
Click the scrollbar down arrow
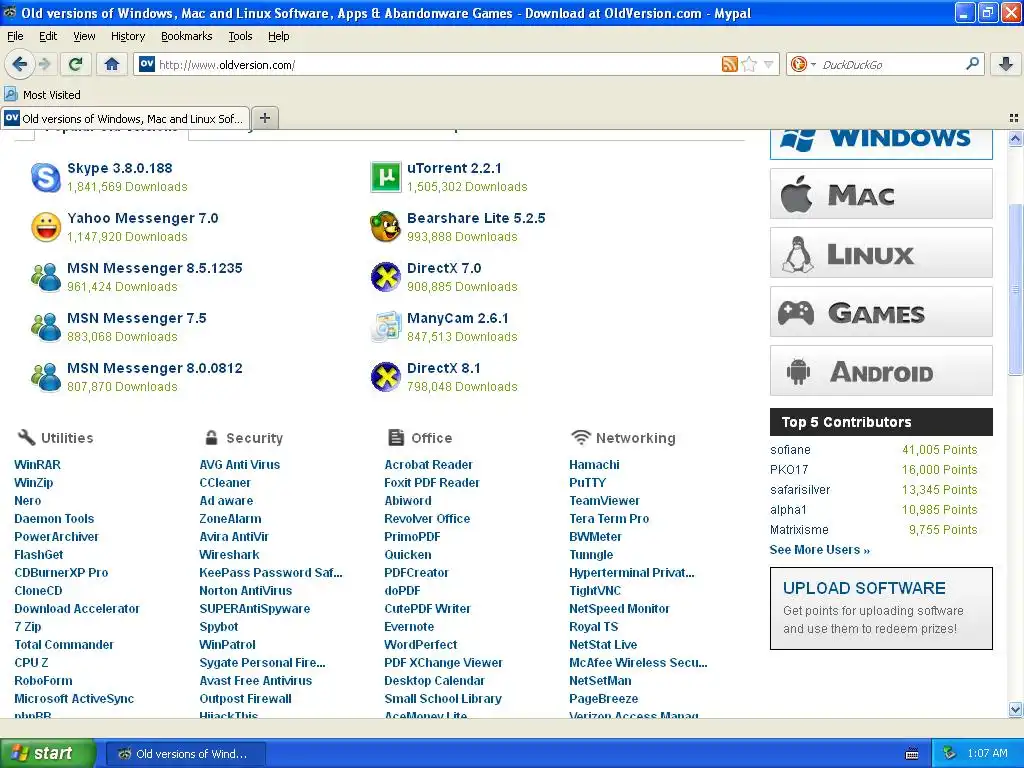point(1015,709)
